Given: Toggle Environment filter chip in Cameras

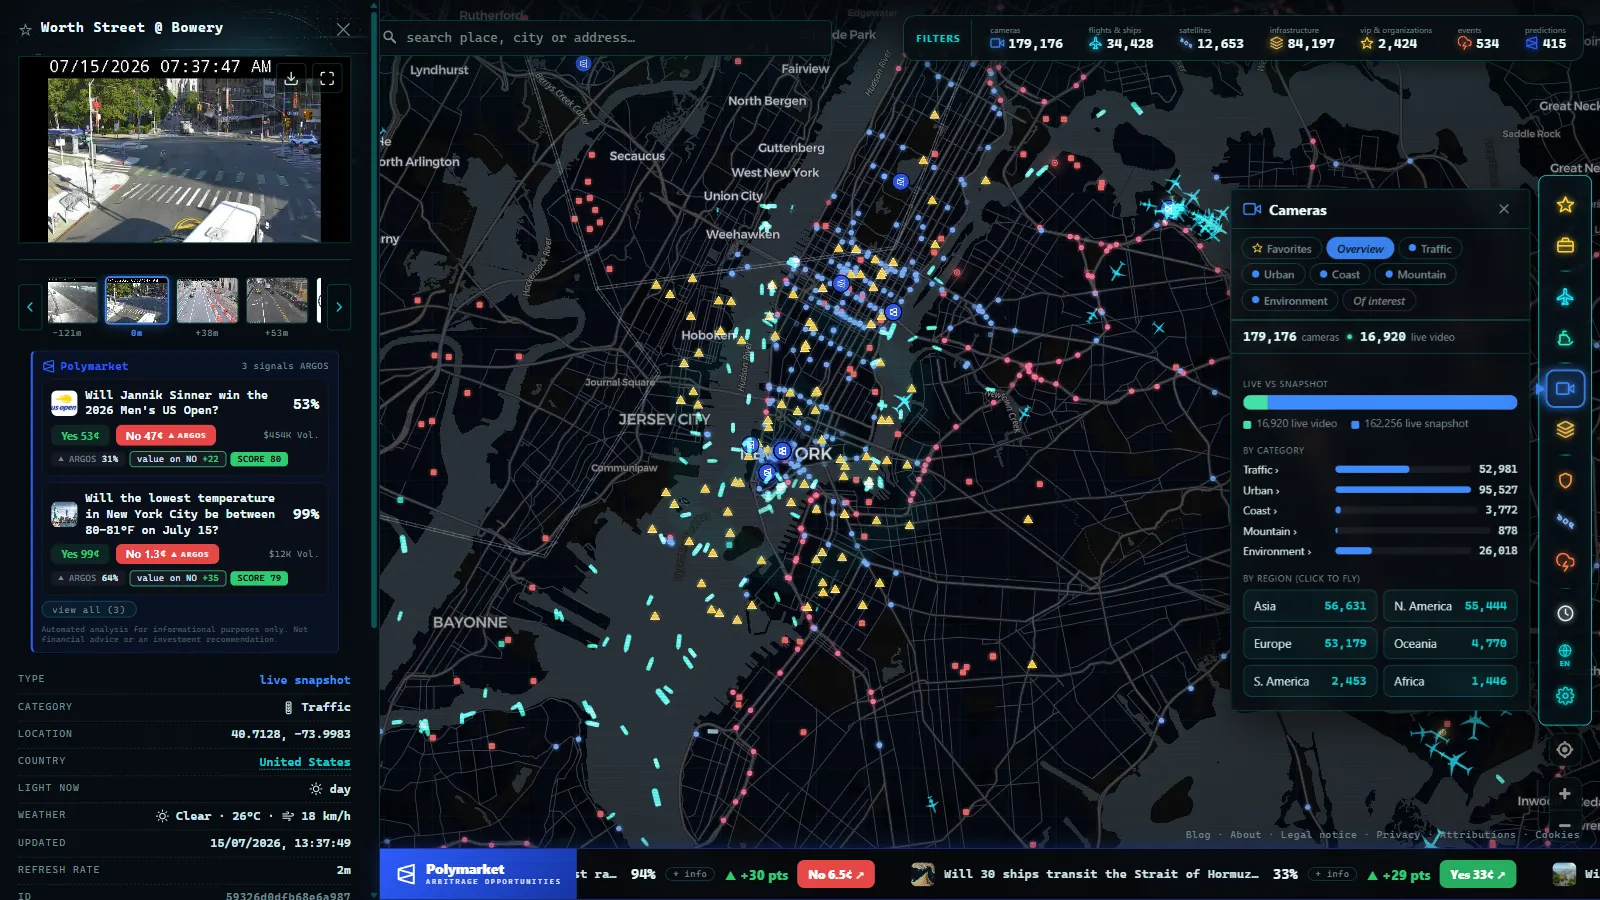Looking at the screenshot, I should coord(1289,301).
